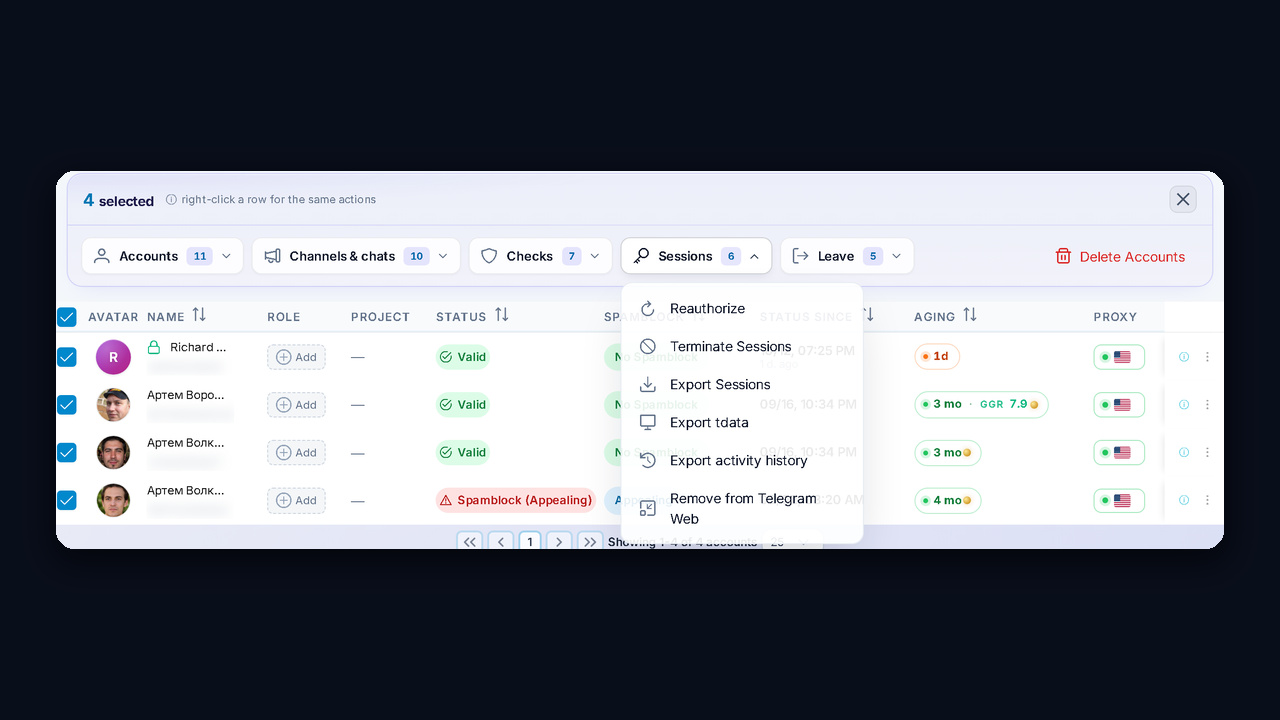Click the red Delete Accounts button
Viewport: 1280px width, 720px height.
1120,256
